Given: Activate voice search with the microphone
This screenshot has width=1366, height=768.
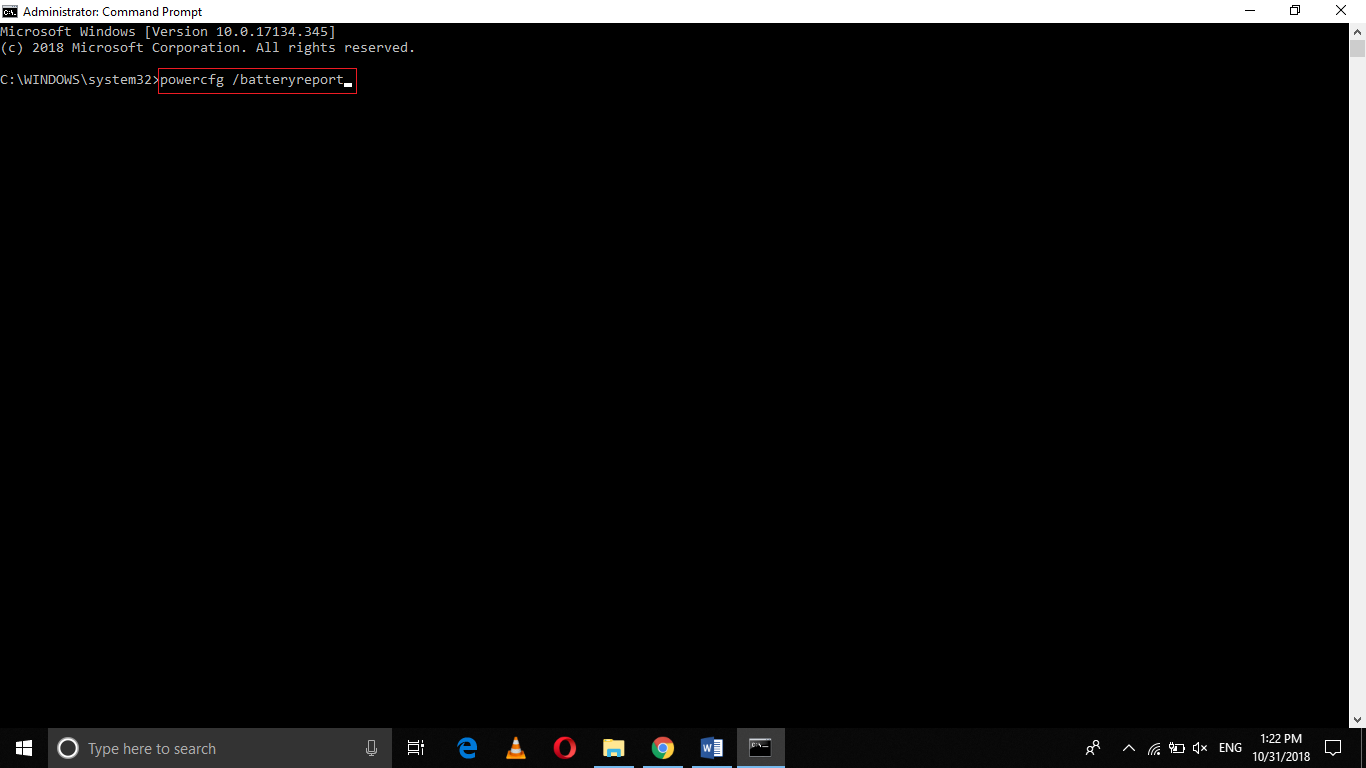Looking at the screenshot, I should [x=371, y=747].
